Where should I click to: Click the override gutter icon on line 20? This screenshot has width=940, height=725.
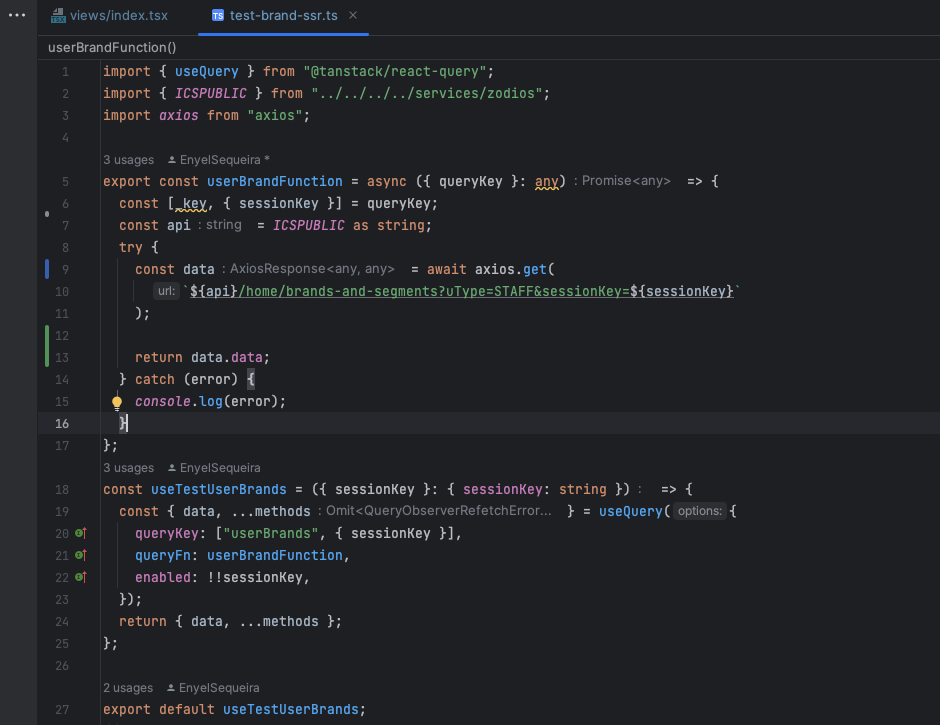(x=81, y=533)
